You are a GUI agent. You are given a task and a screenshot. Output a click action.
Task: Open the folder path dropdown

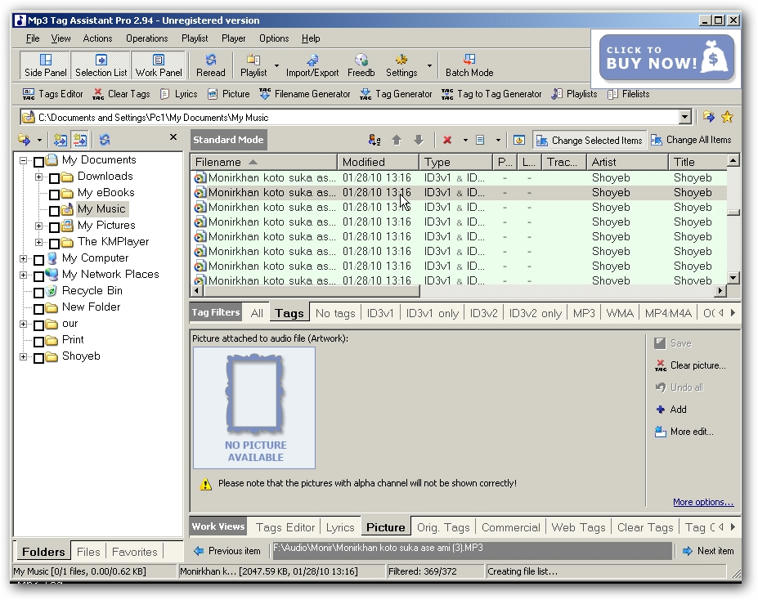click(685, 117)
